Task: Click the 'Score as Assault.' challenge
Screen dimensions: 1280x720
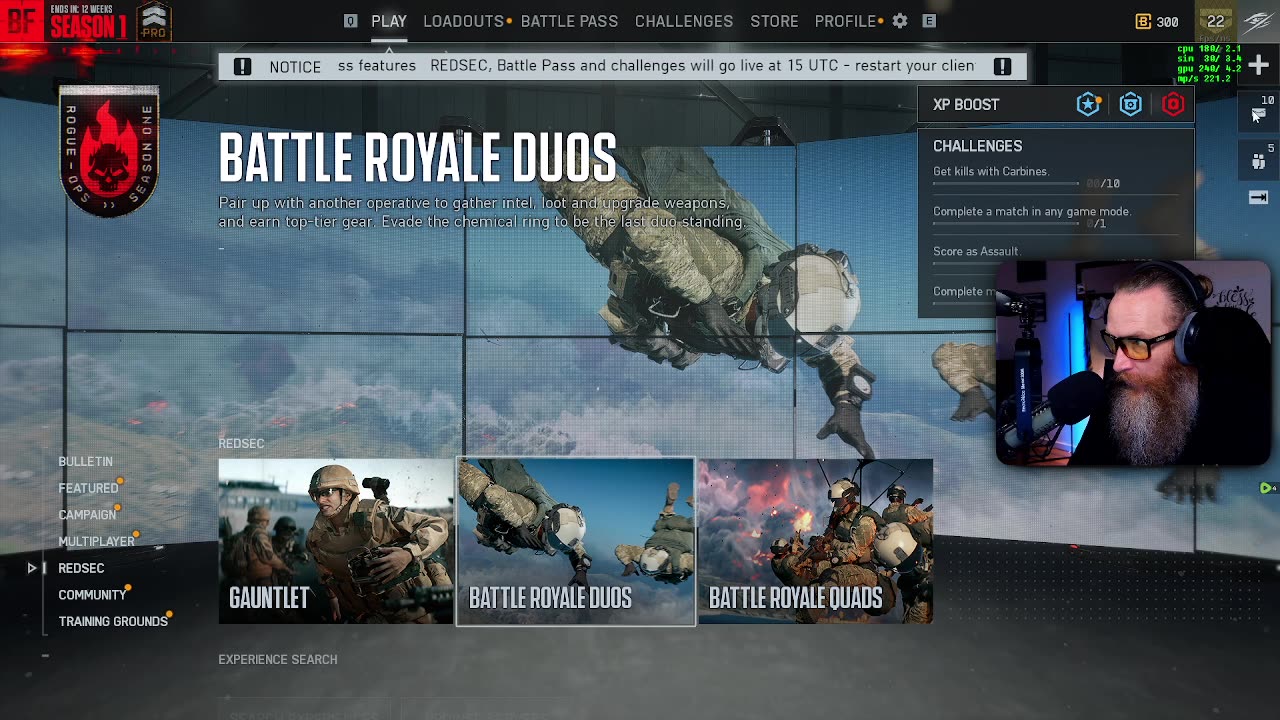Action: pyautogui.click(x=976, y=252)
